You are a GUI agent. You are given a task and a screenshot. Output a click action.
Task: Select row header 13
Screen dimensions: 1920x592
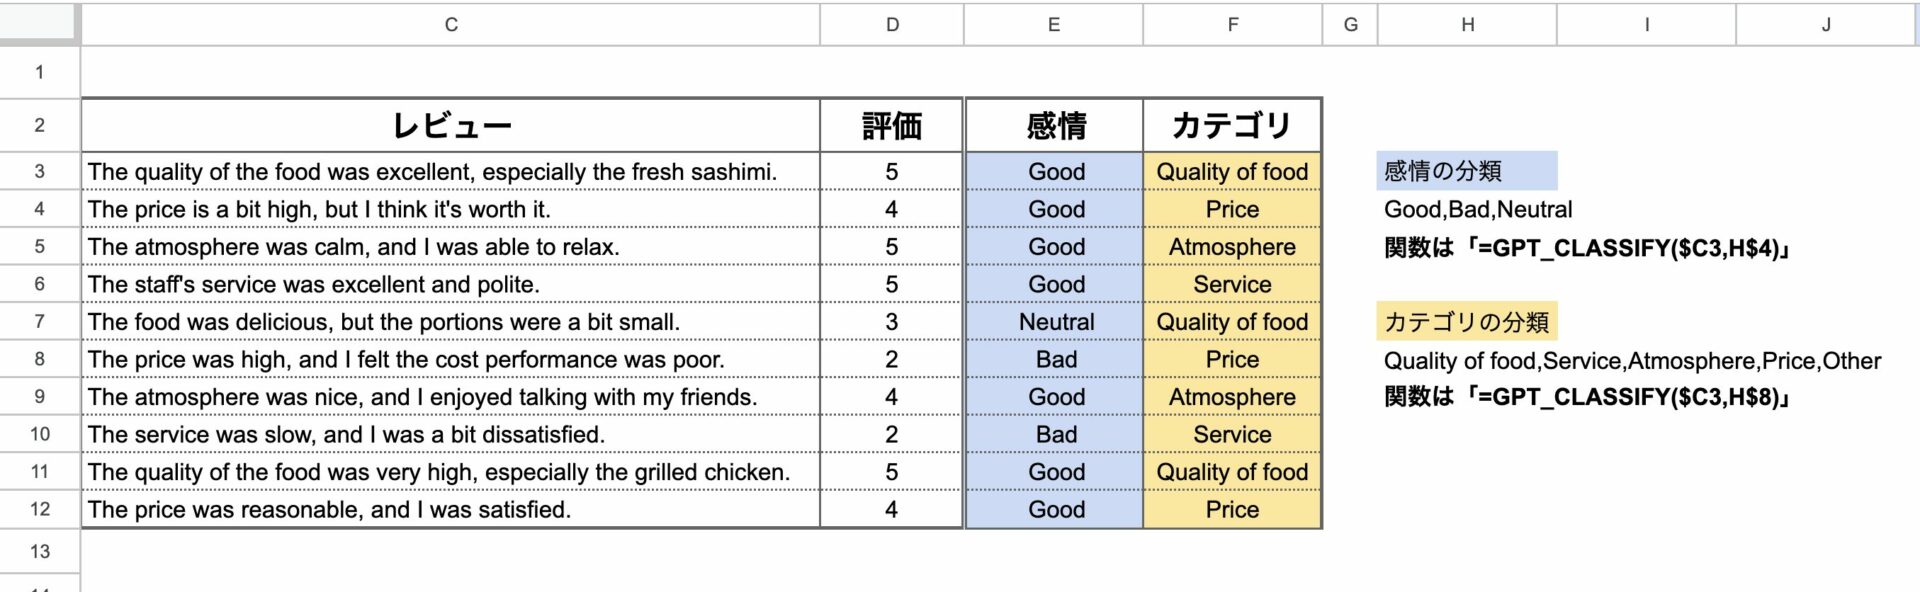pyautogui.click(x=38, y=550)
